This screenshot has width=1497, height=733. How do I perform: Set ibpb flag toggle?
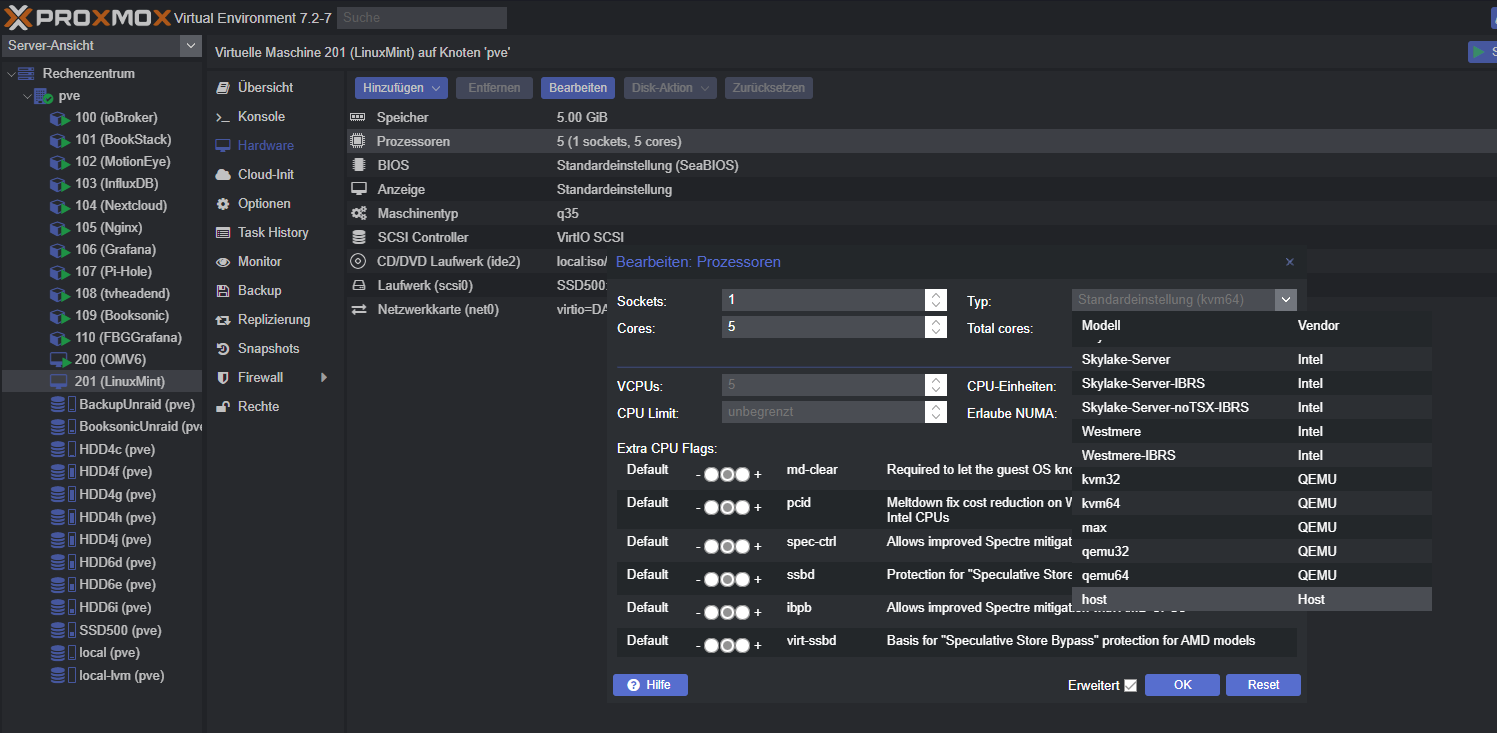pyautogui.click(x=728, y=613)
